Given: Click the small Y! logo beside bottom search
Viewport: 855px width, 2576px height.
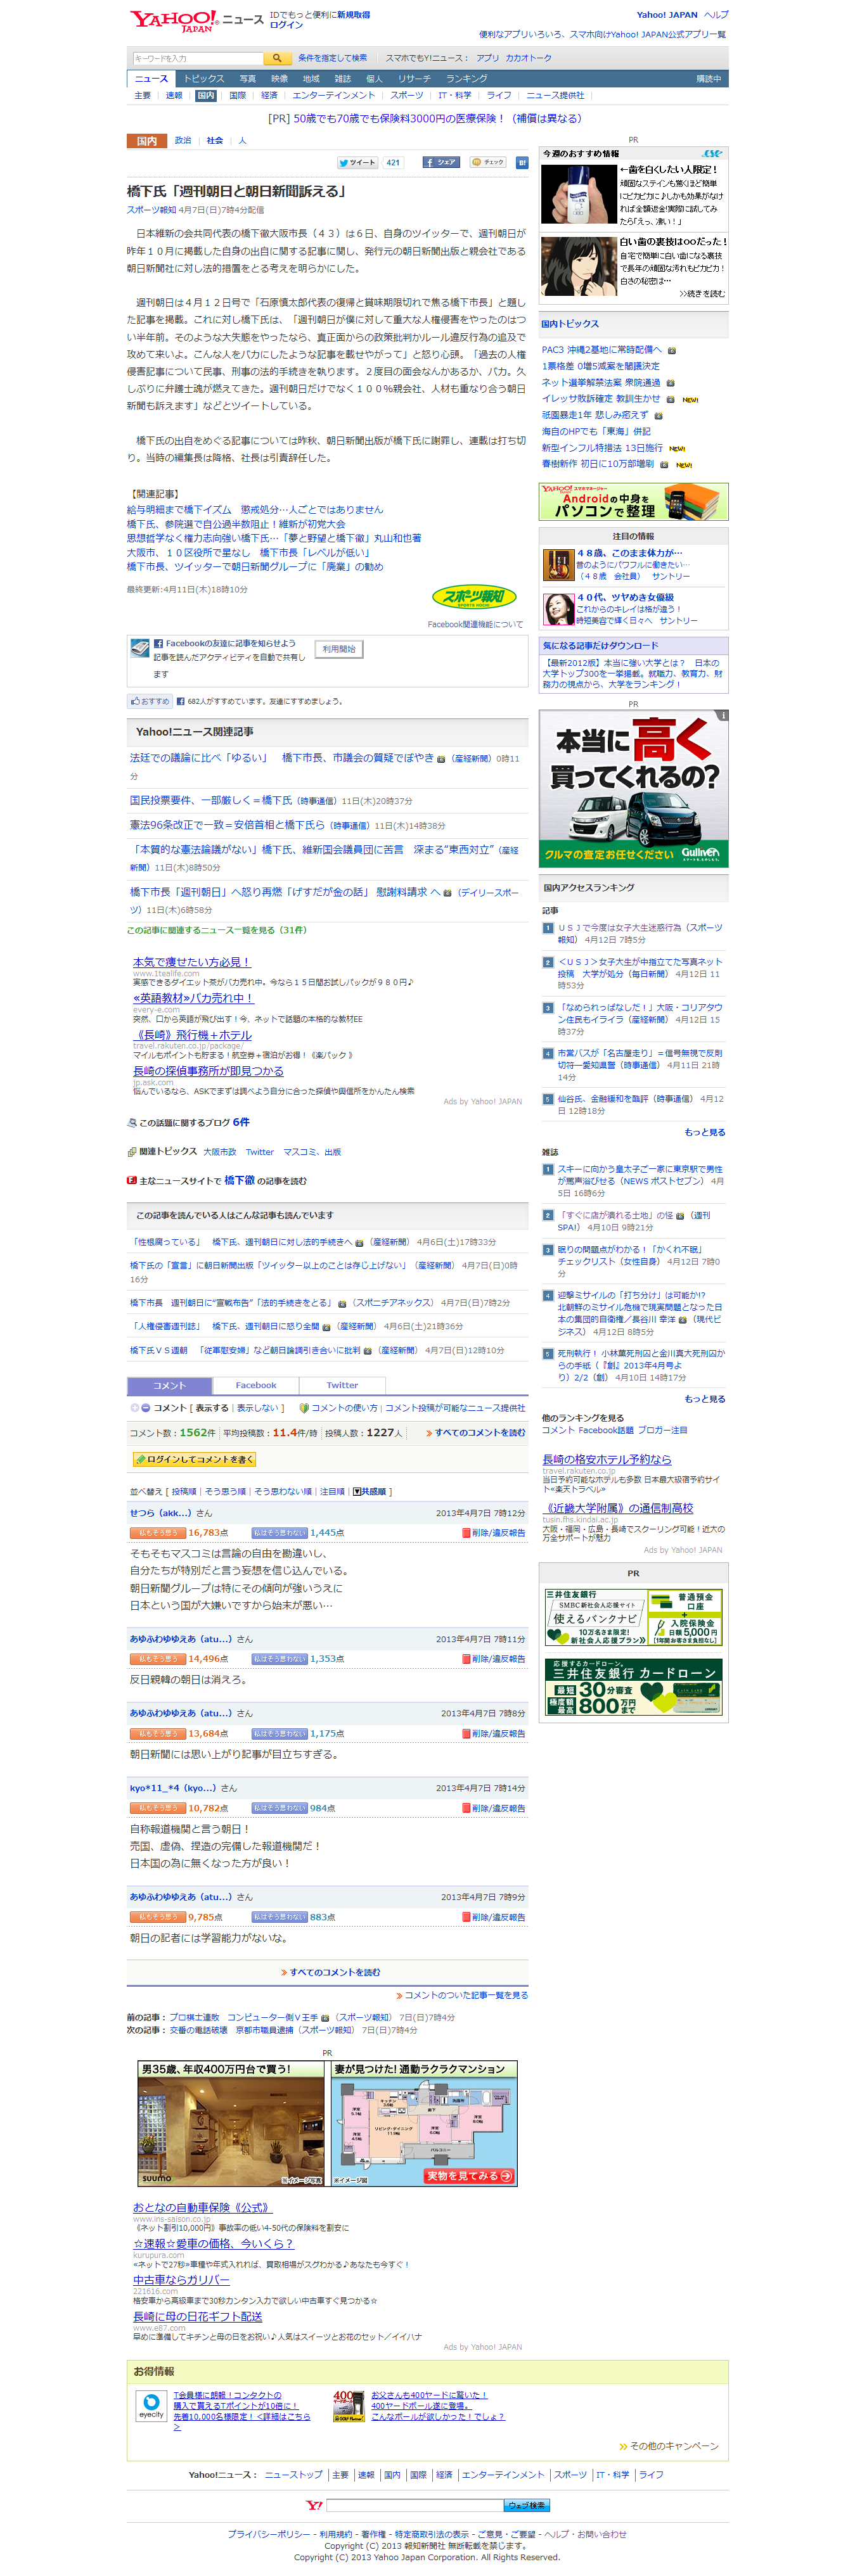Looking at the screenshot, I should point(314,2505).
